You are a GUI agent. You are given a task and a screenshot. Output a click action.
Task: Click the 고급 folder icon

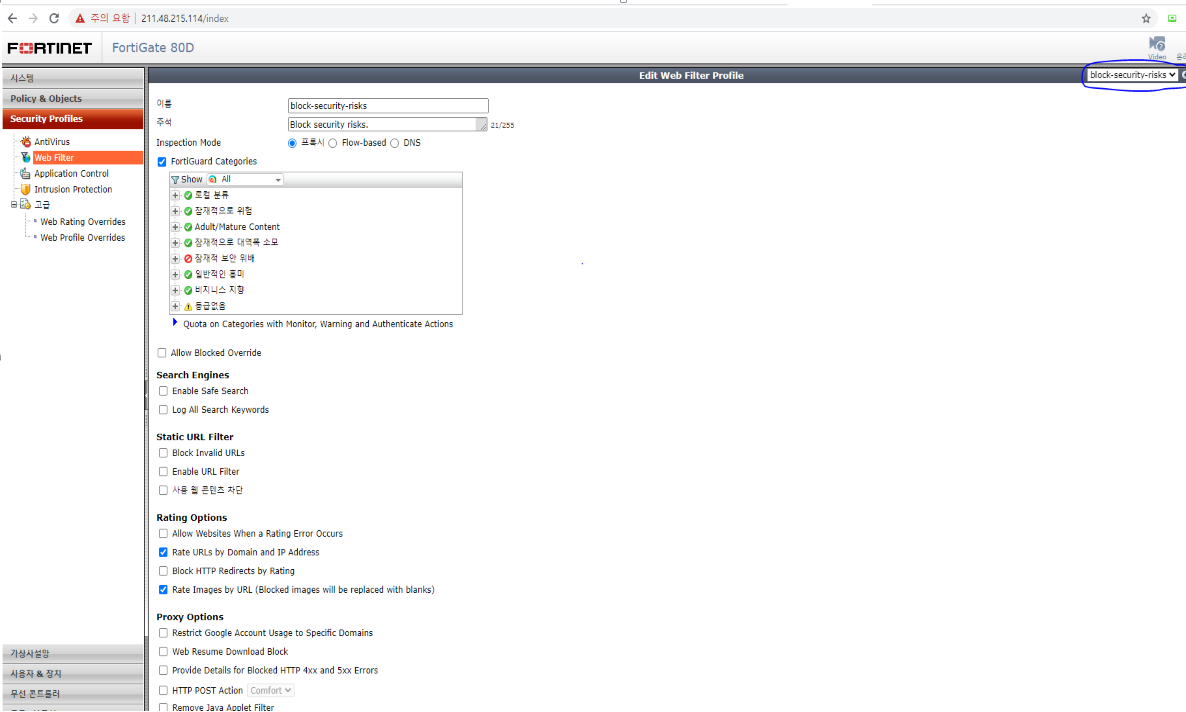[x=26, y=205]
